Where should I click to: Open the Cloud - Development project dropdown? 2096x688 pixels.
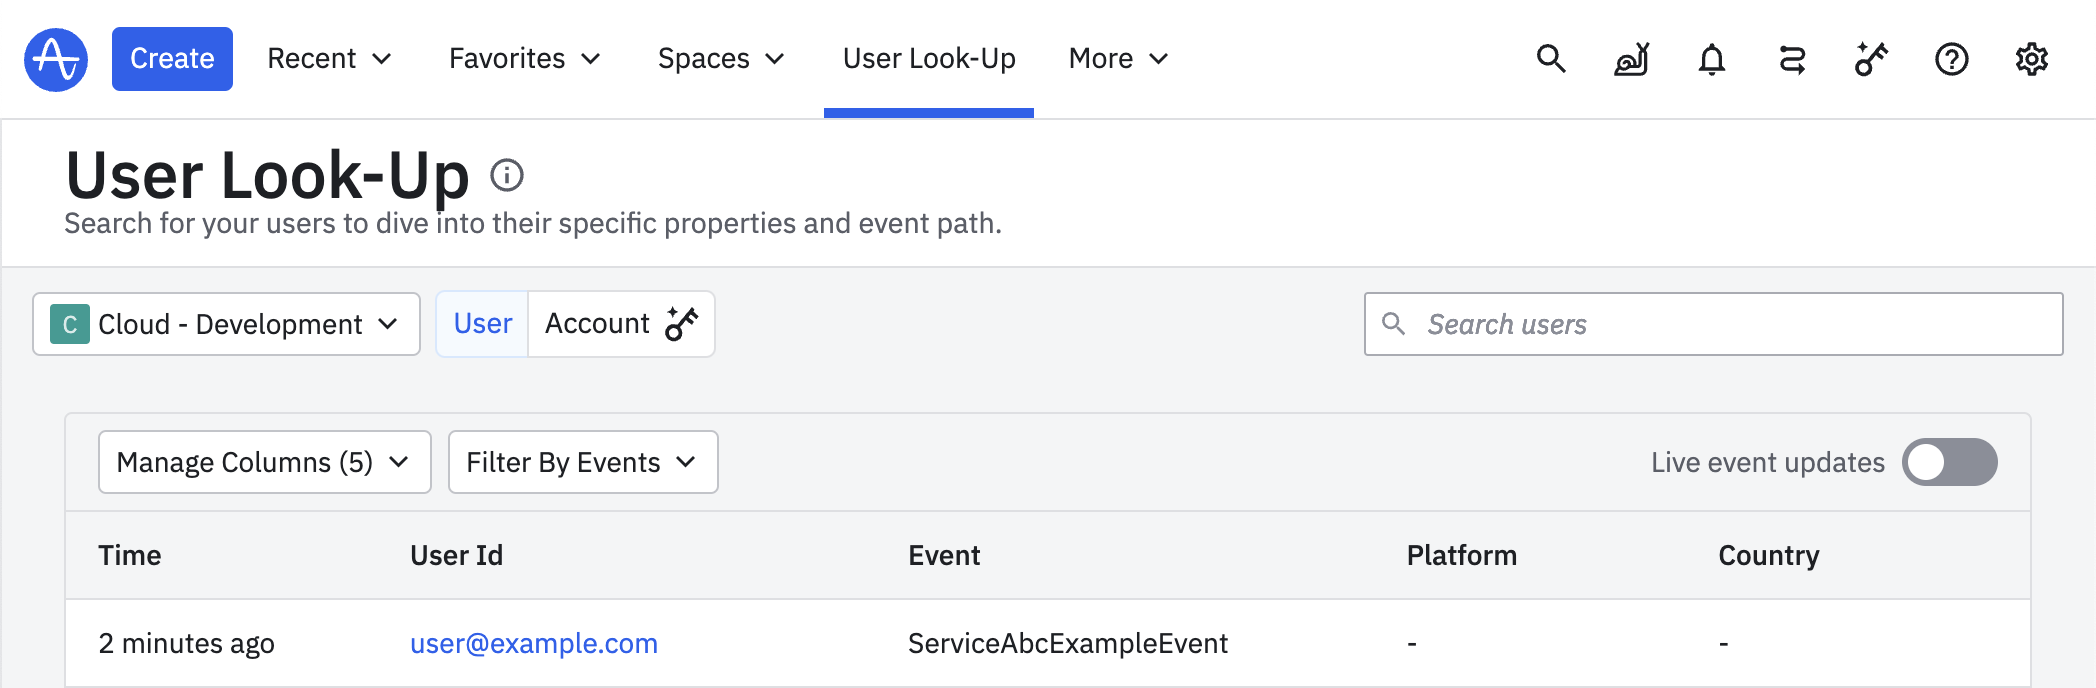click(226, 324)
